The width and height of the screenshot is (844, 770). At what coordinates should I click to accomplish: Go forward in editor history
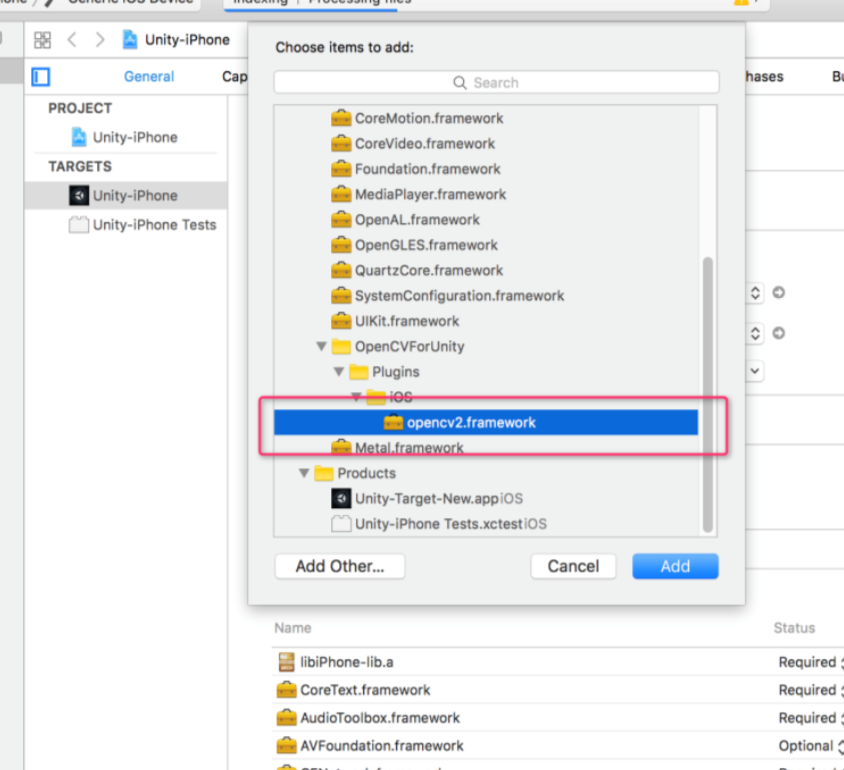click(x=100, y=40)
